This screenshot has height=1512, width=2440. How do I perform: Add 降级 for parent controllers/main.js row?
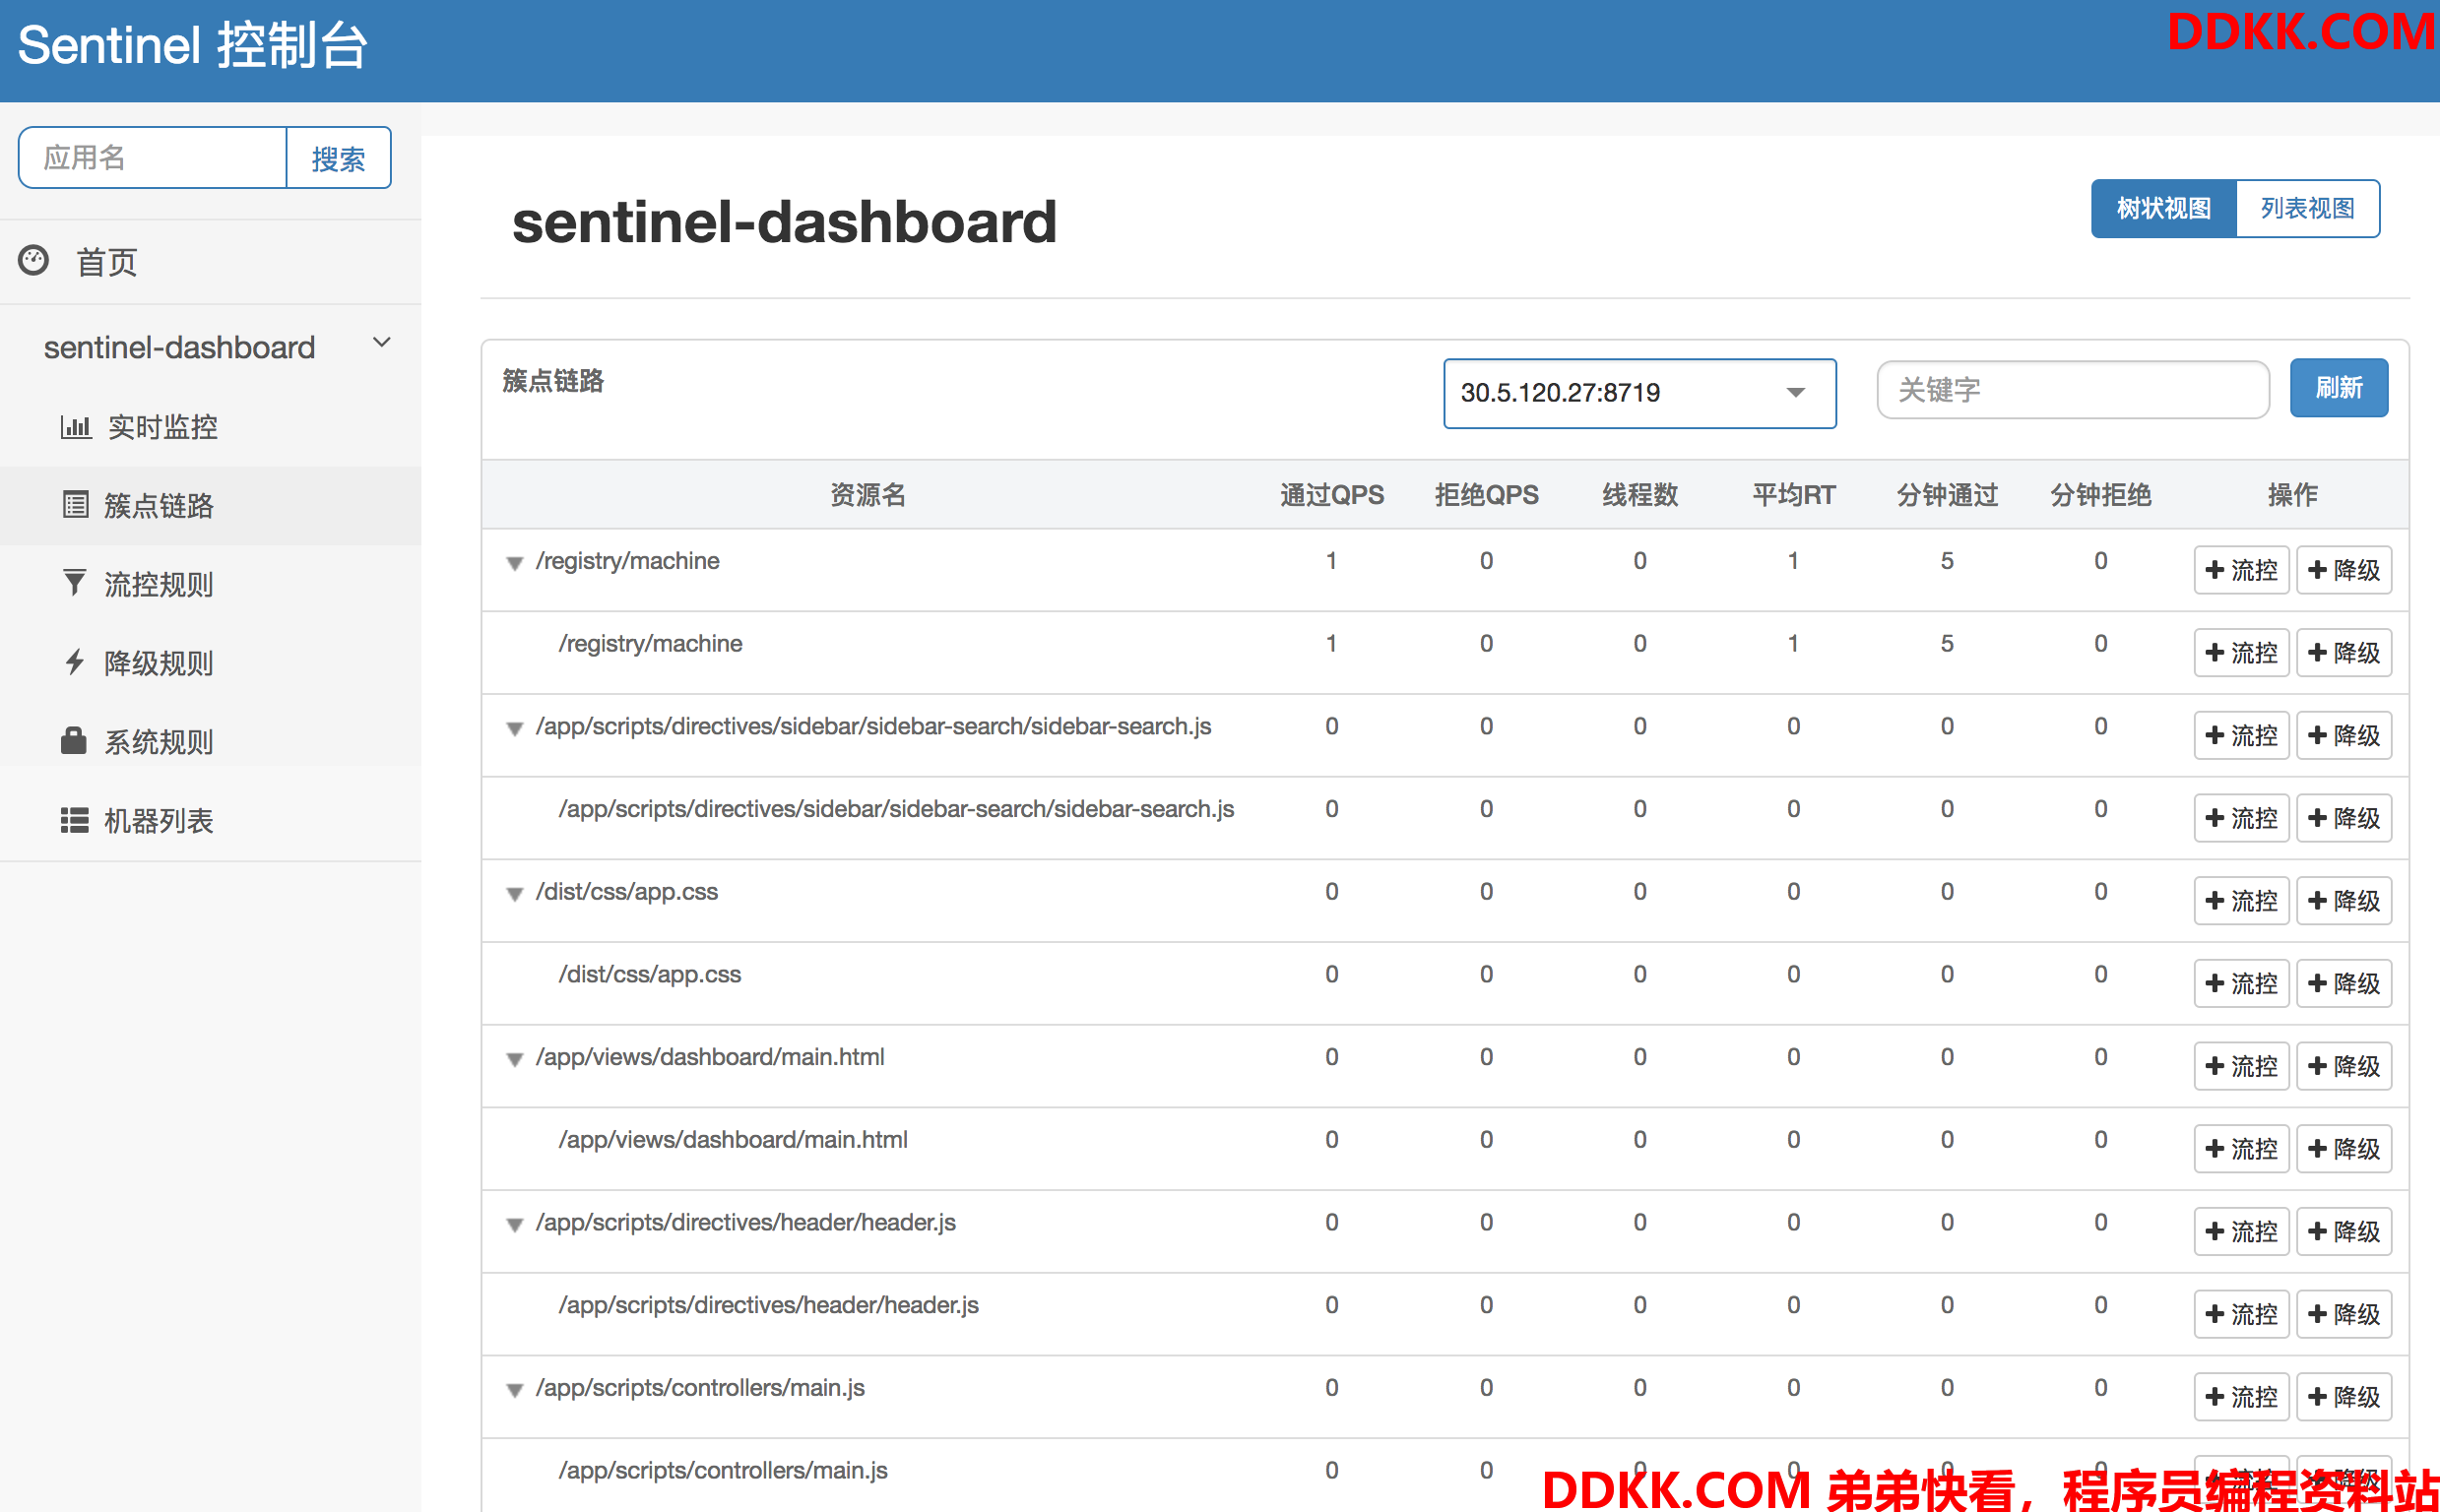click(x=2343, y=1397)
